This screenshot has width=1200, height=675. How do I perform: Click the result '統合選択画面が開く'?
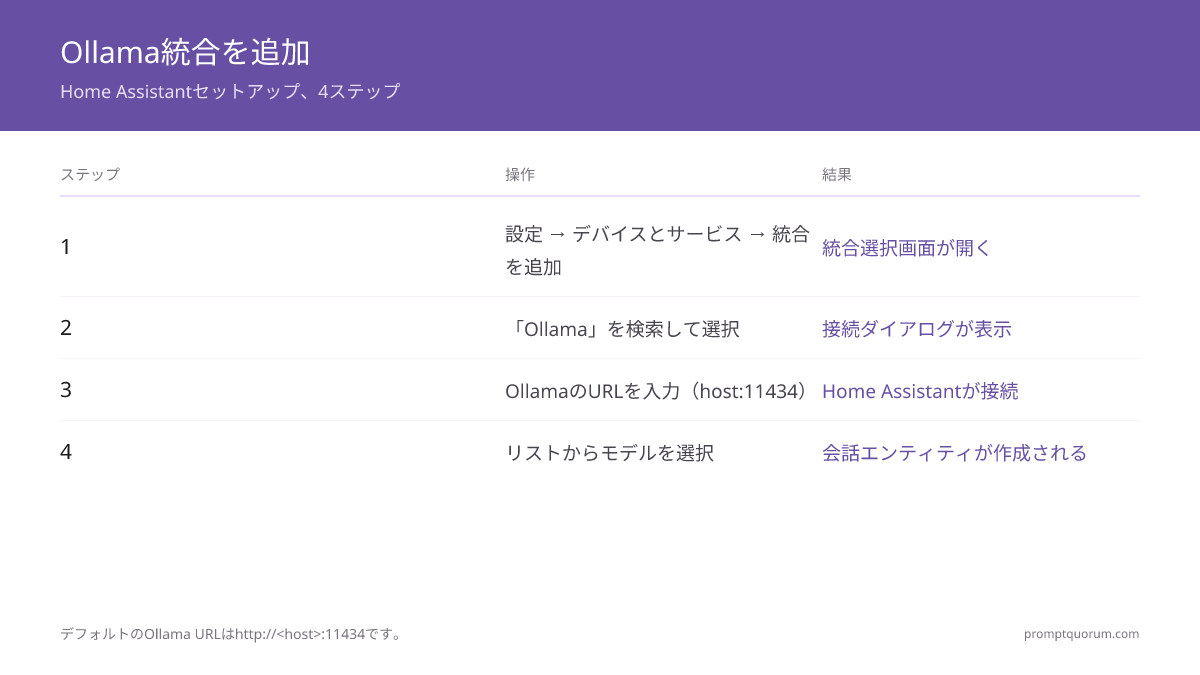[x=906, y=248]
